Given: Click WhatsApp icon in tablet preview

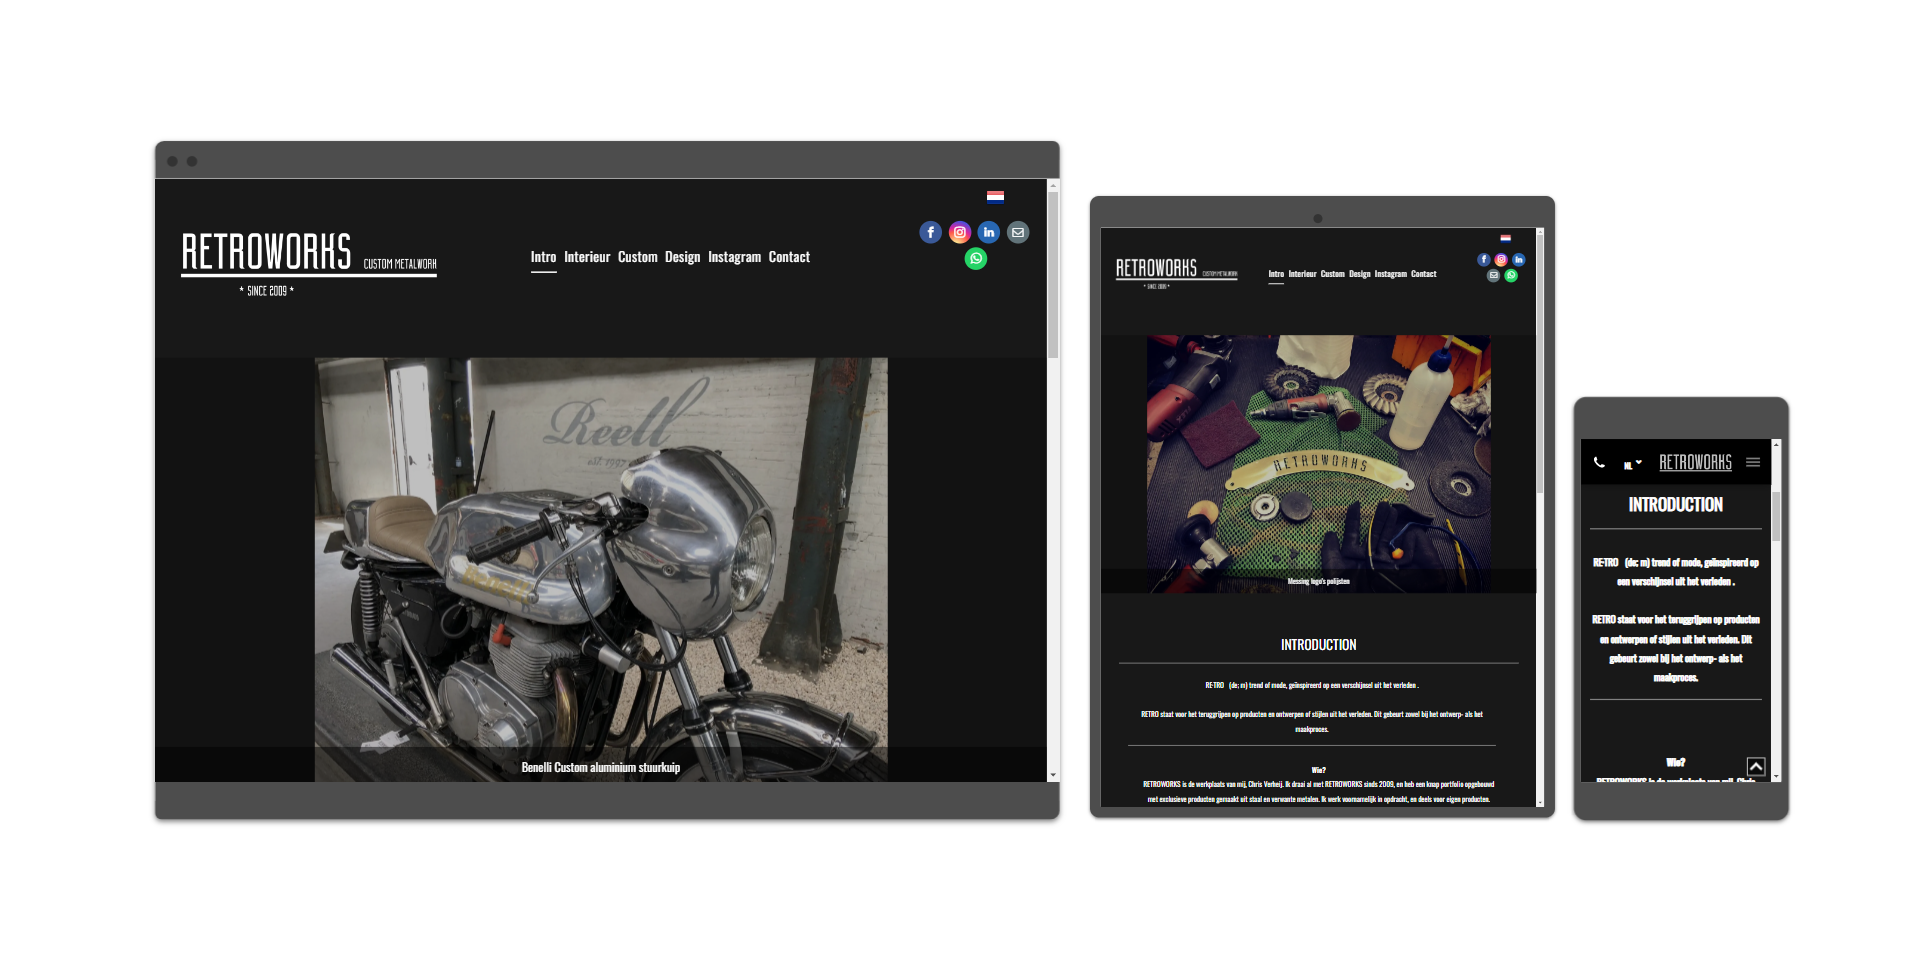Looking at the screenshot, I should (1511, 276).
